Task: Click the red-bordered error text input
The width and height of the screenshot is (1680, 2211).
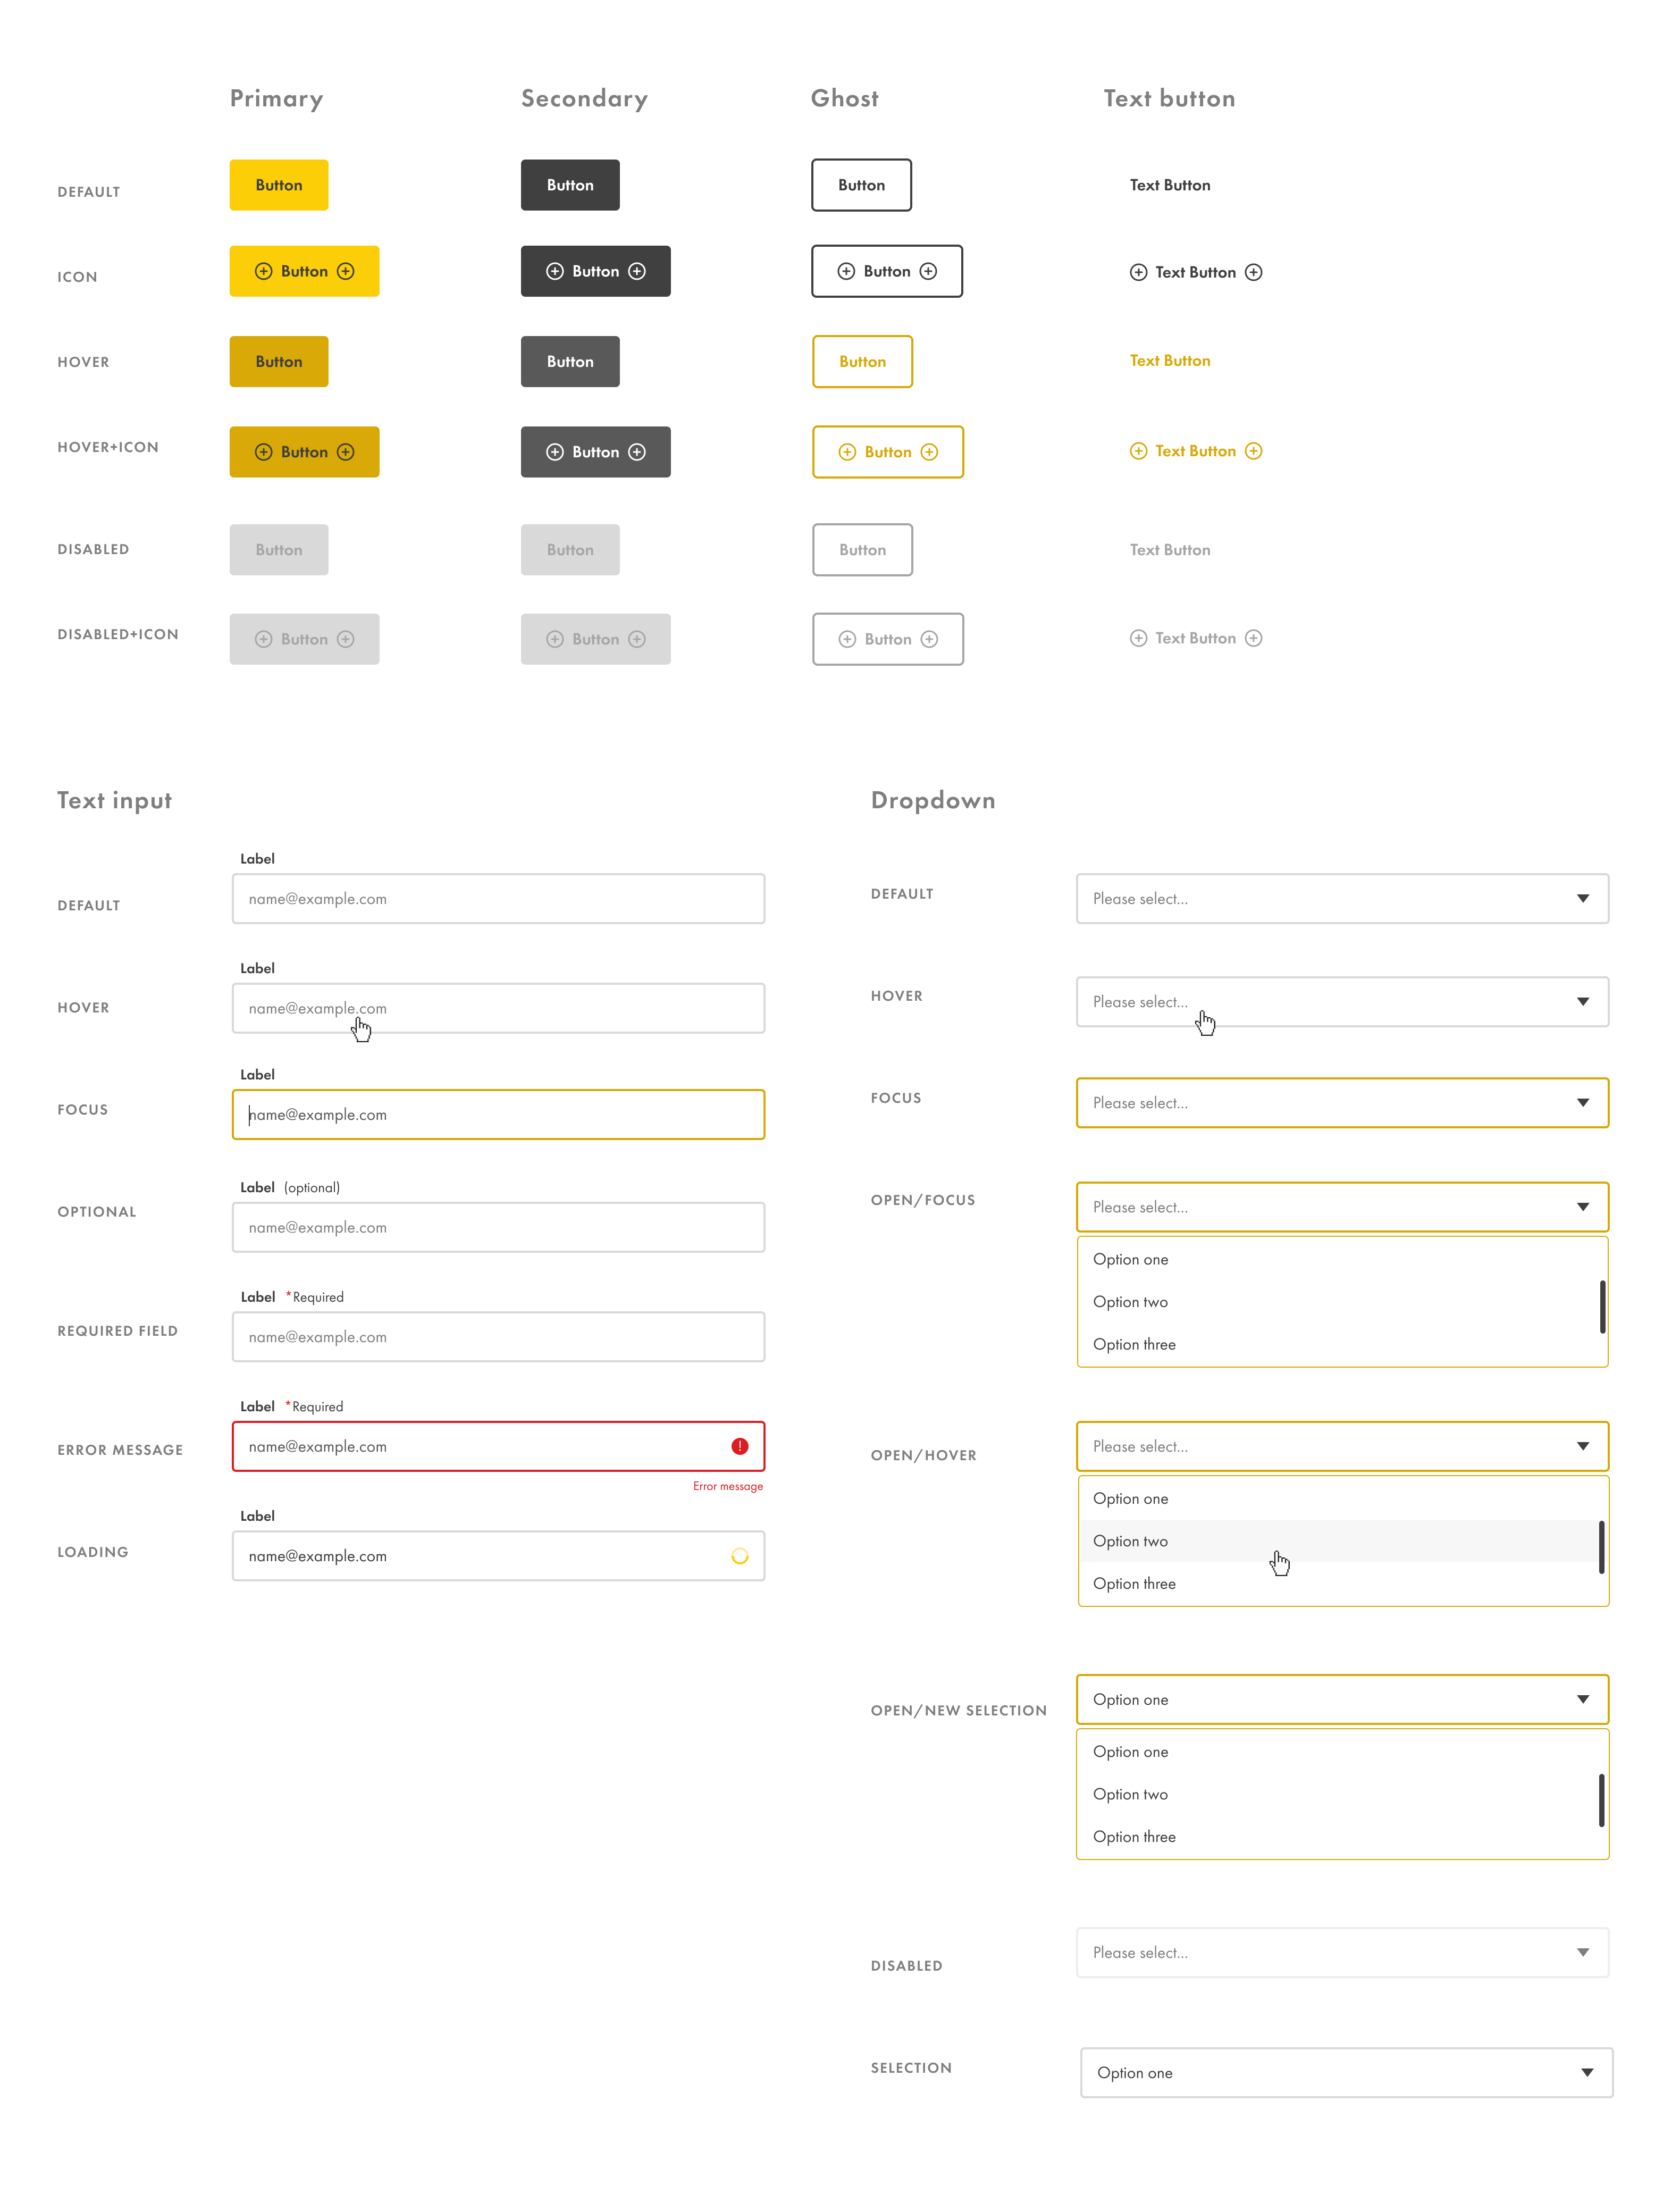Action: [x=498, y=1446]
